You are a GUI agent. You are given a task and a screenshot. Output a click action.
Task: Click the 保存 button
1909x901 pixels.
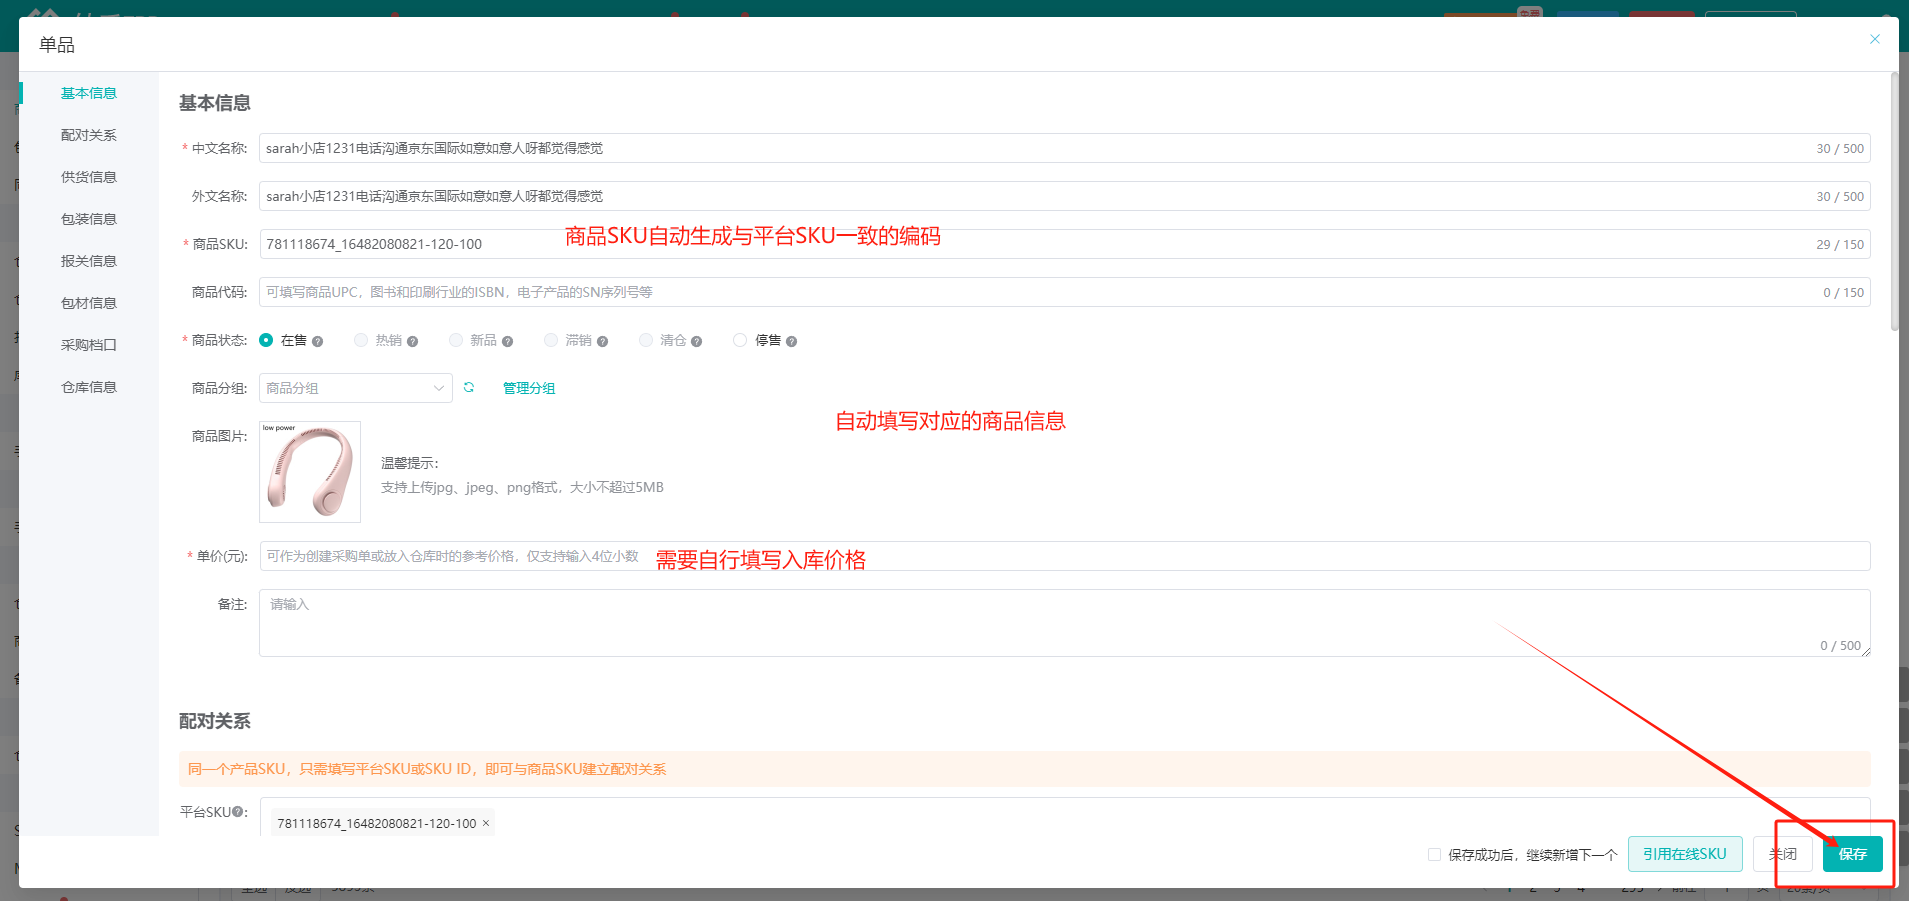point(1853,854)
